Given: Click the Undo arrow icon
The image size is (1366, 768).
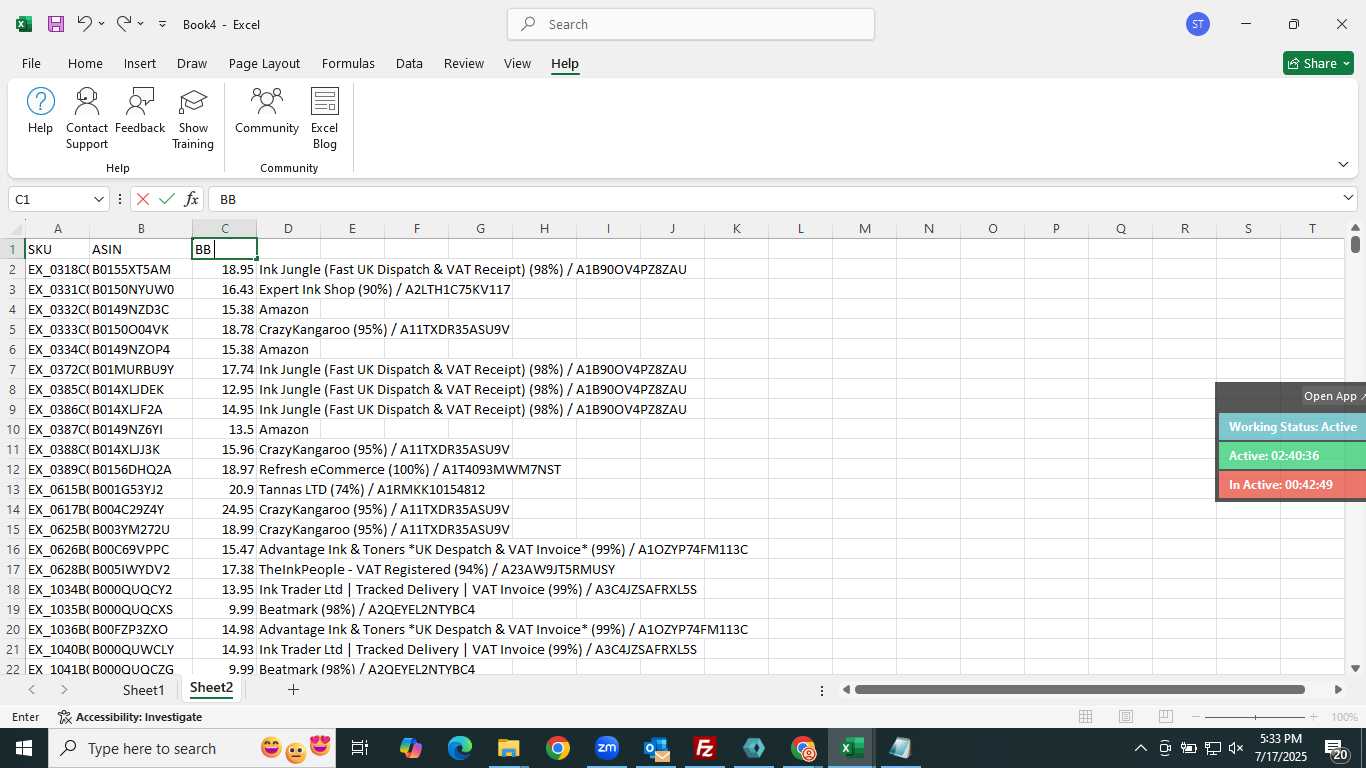Looking at the screenshot, I should (85, 23).
